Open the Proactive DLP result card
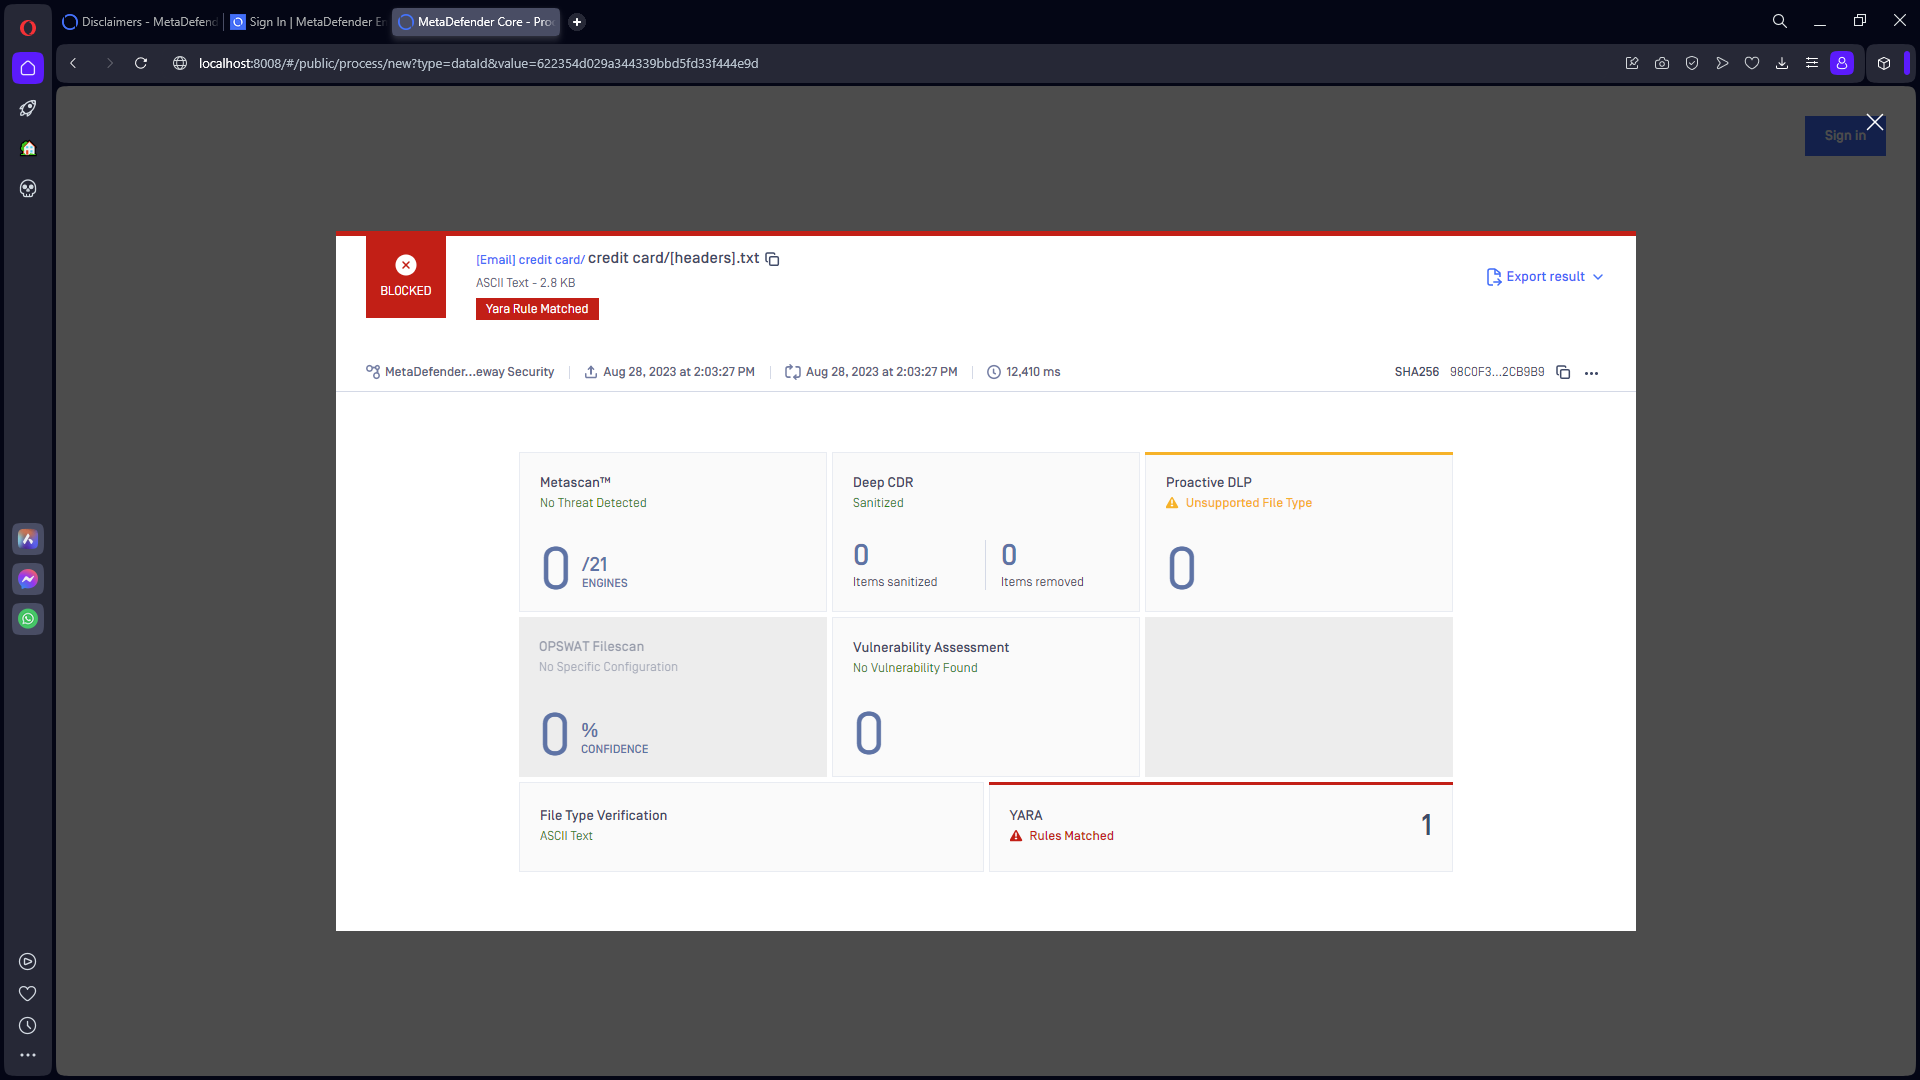This screenshot has height=1080, width=1920. 1299,532
